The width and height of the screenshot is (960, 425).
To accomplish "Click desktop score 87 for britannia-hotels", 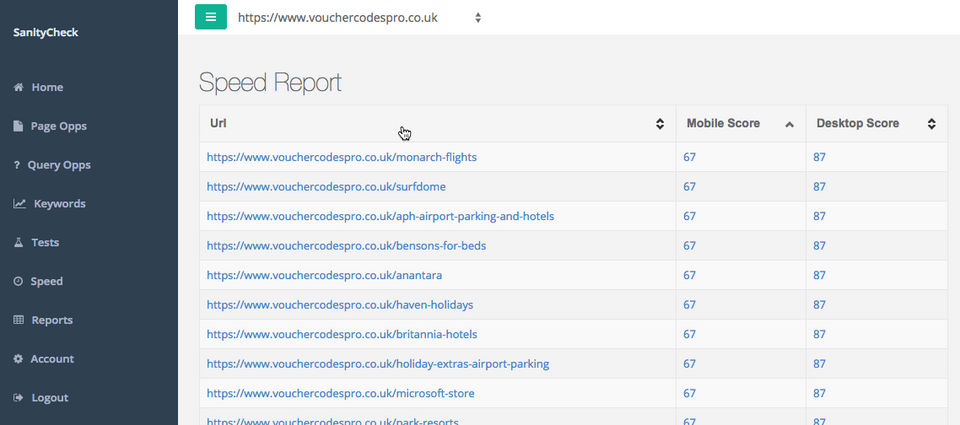I will click(819, 334).
